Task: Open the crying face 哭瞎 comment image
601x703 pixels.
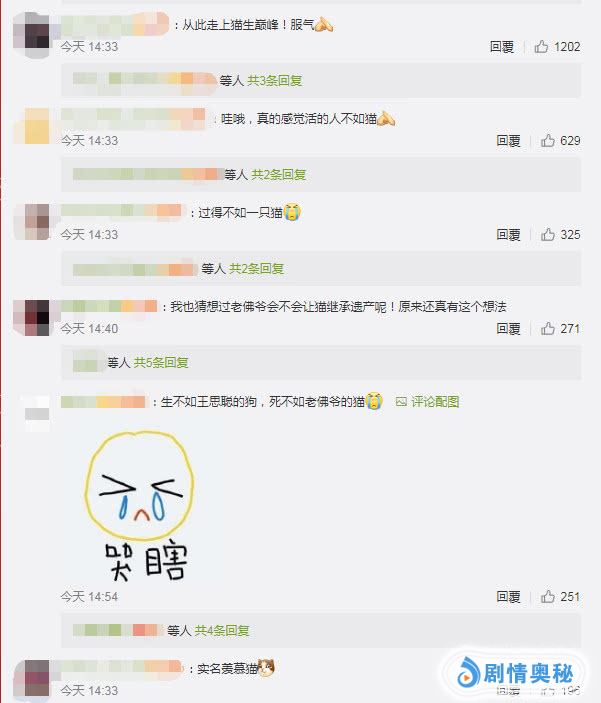Action: [x=140, y=506]
